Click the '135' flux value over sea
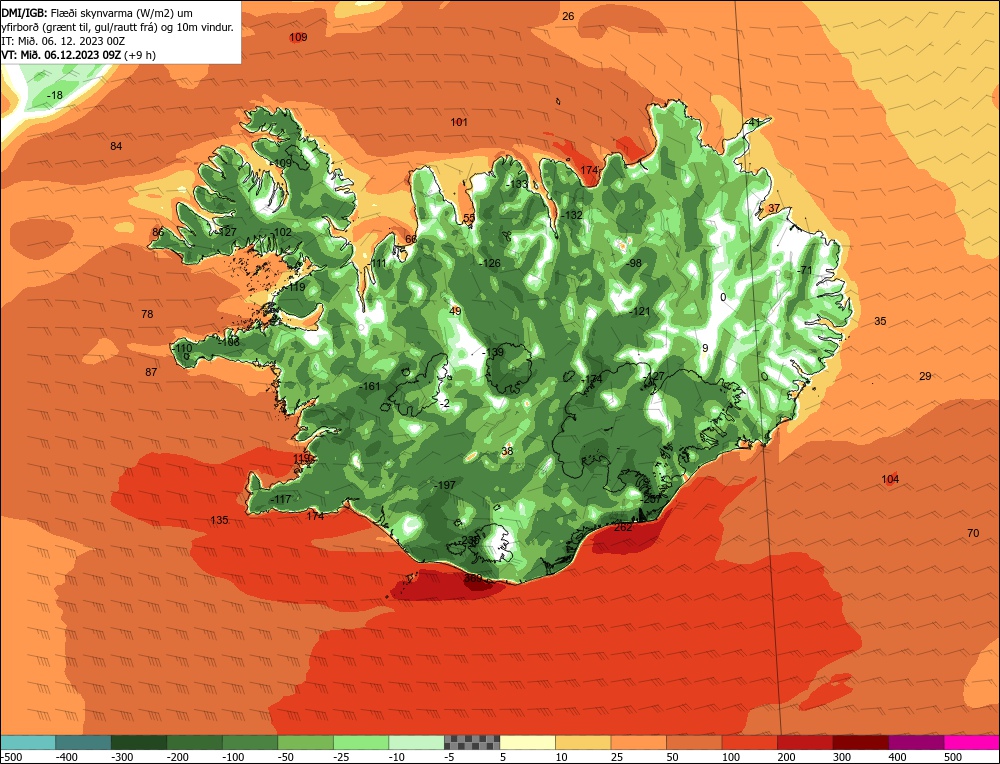Screen dimensions: 1000x764 (219, 520)
